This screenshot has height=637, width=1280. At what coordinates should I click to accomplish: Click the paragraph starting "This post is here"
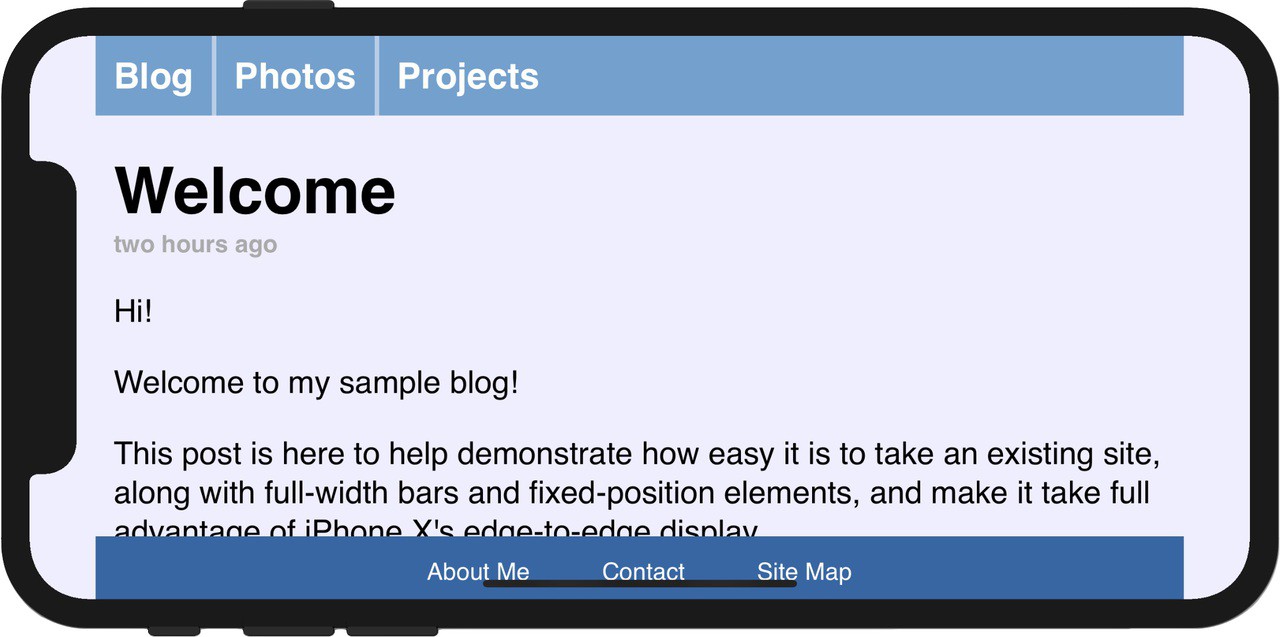636,454
